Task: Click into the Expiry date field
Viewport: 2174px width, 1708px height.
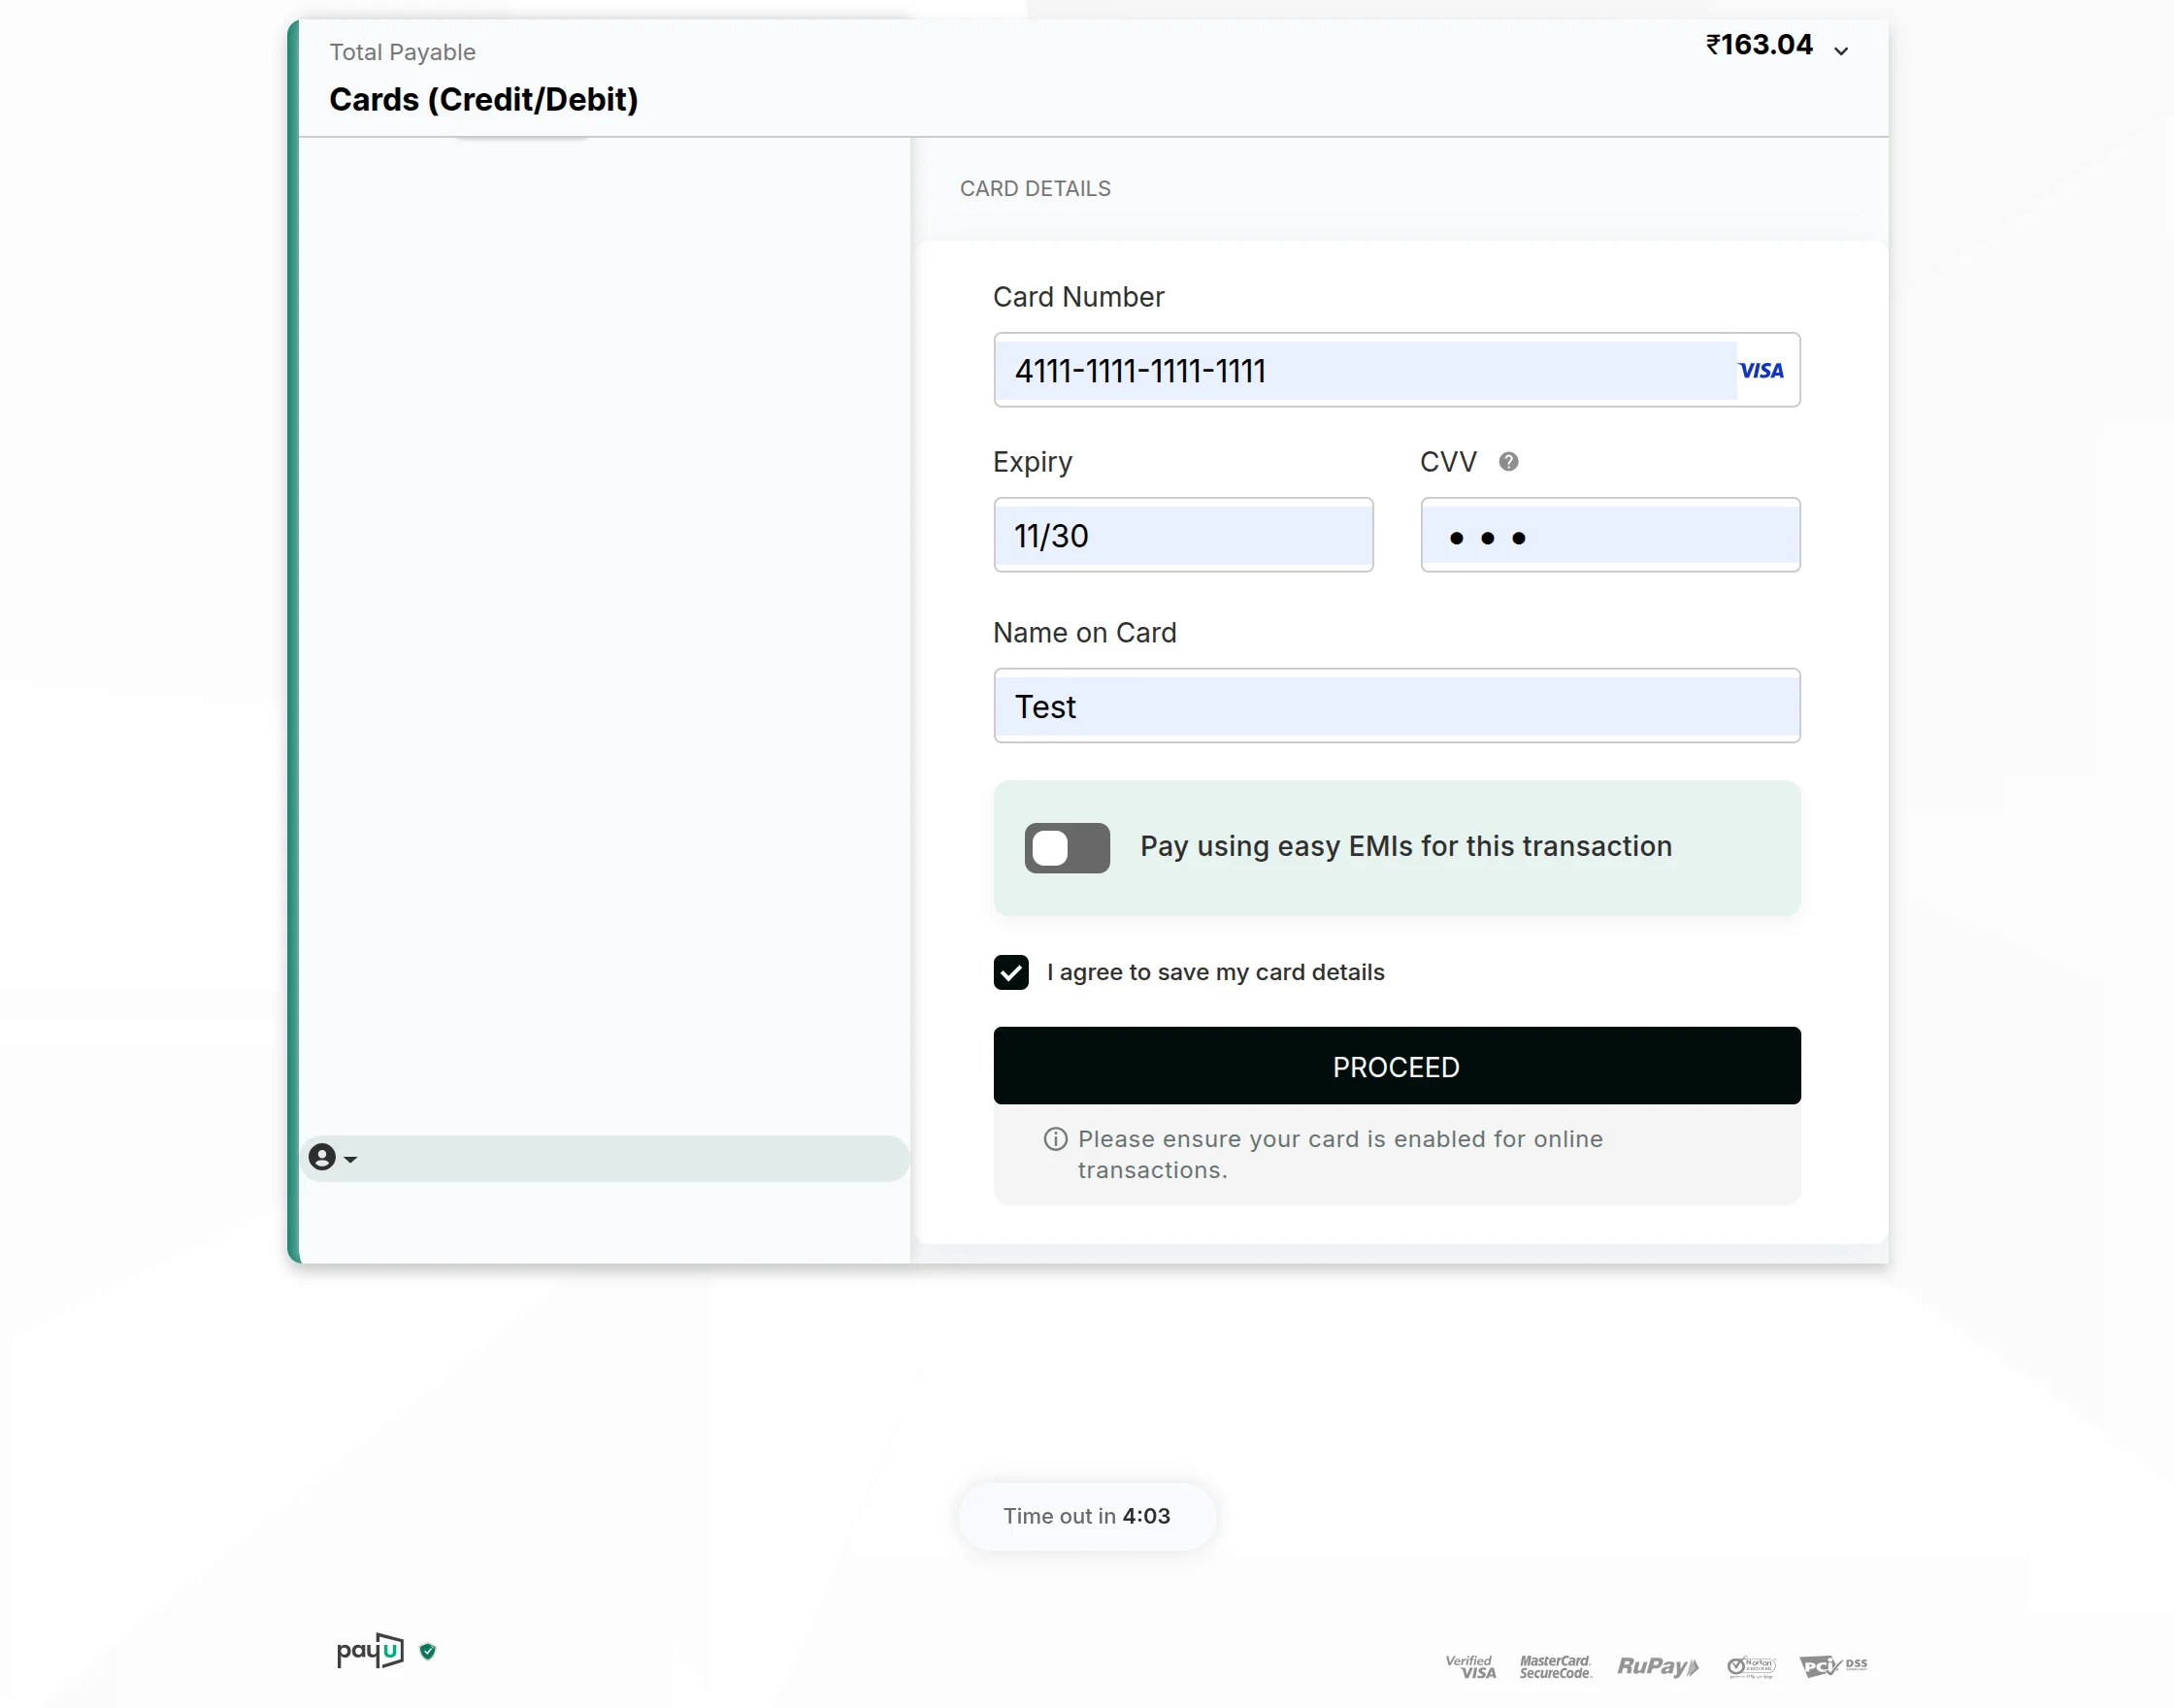Action: (x=1183, y=535)
